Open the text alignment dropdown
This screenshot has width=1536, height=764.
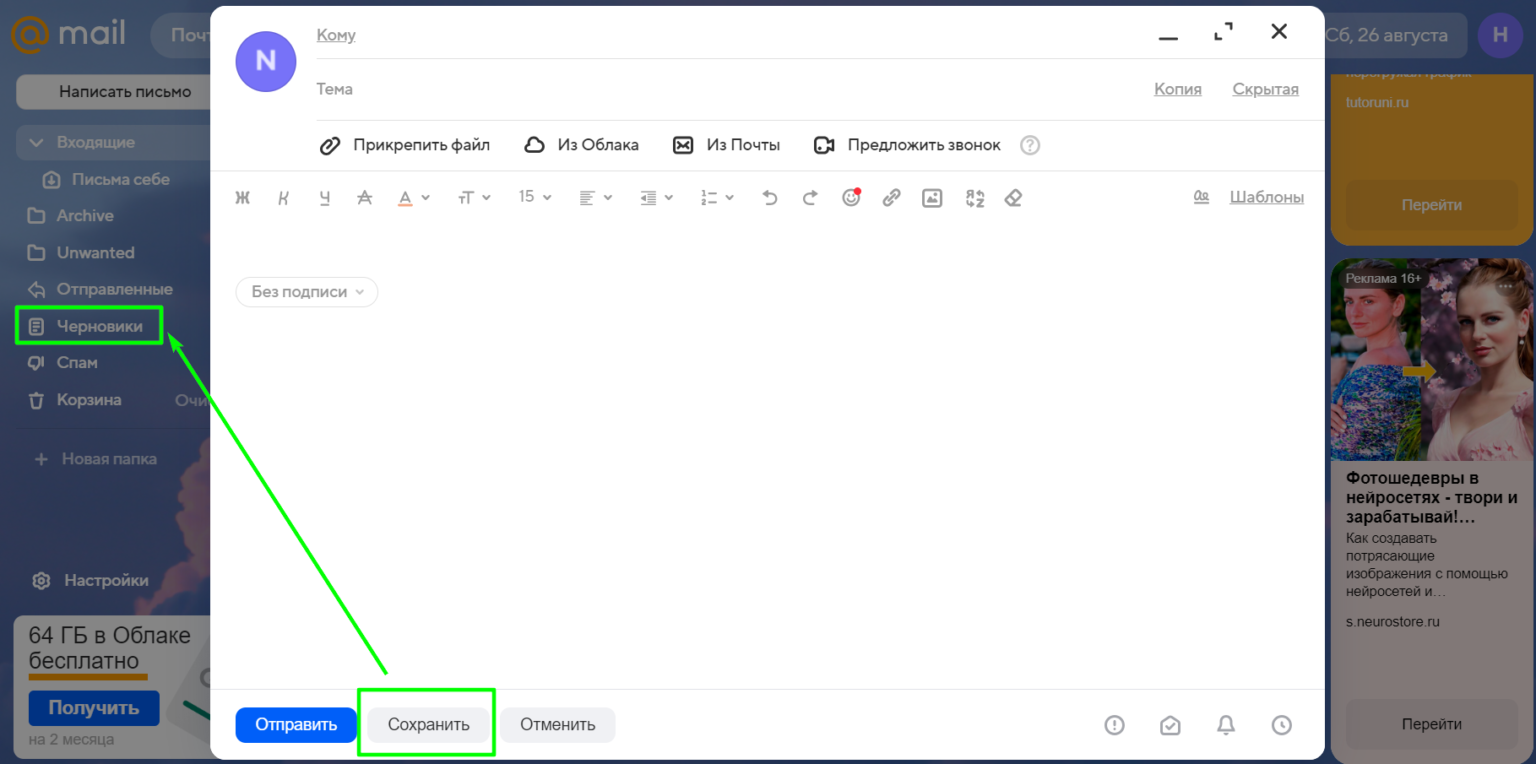(x=596, y=198)
